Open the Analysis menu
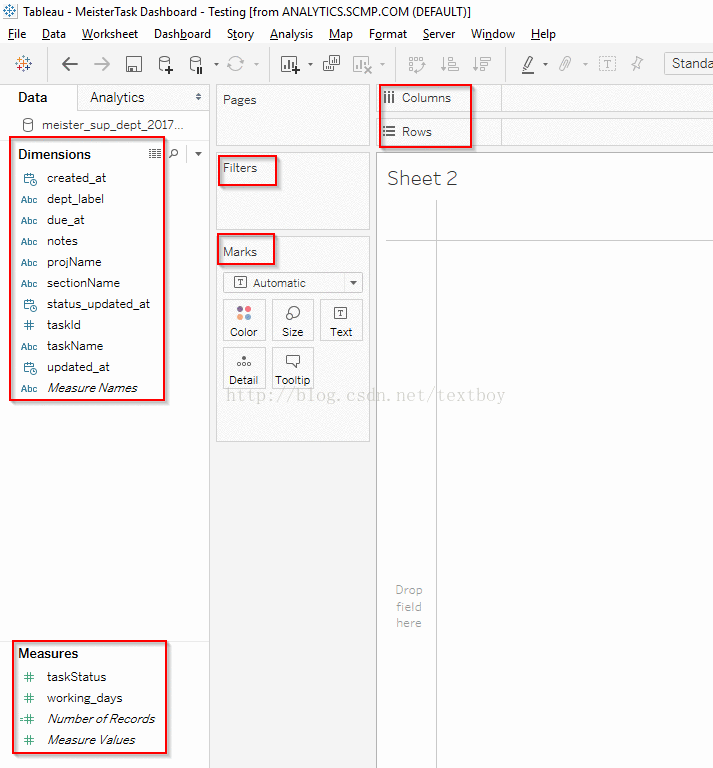 click(x=291, y=34)
